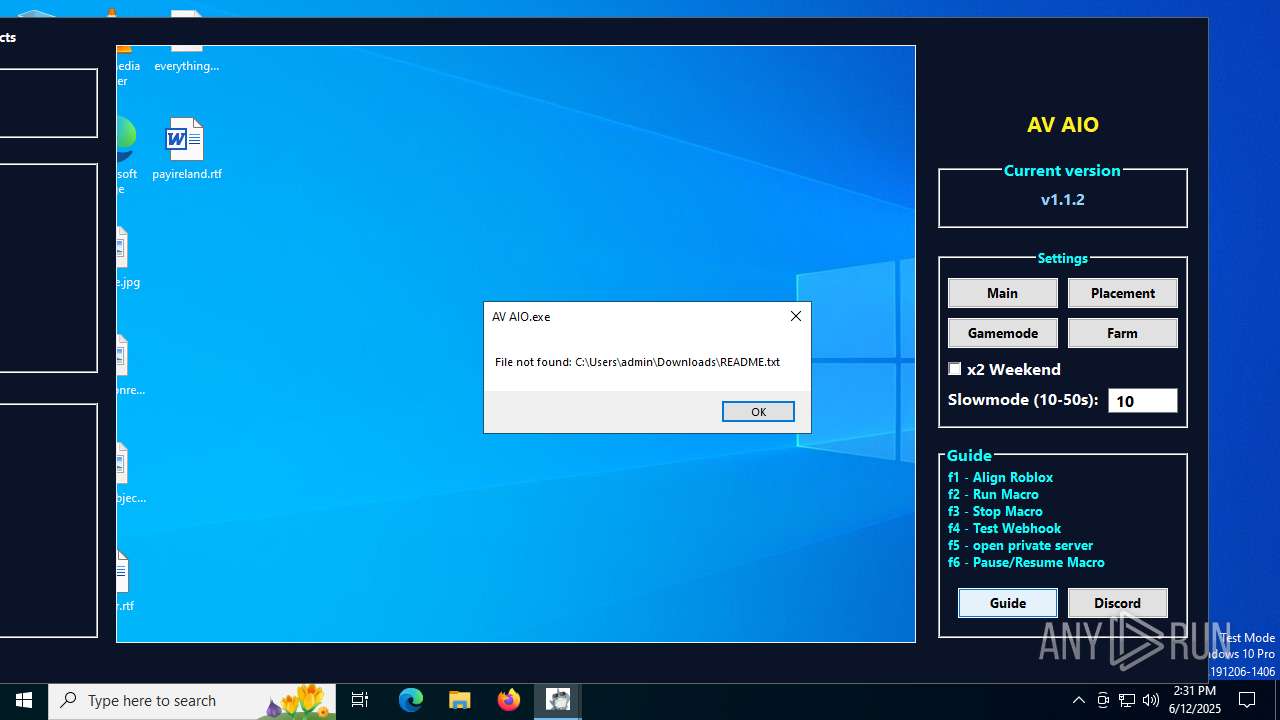Click the taskbar clock showing 2:31 PM

click(x=1195, y=700)
